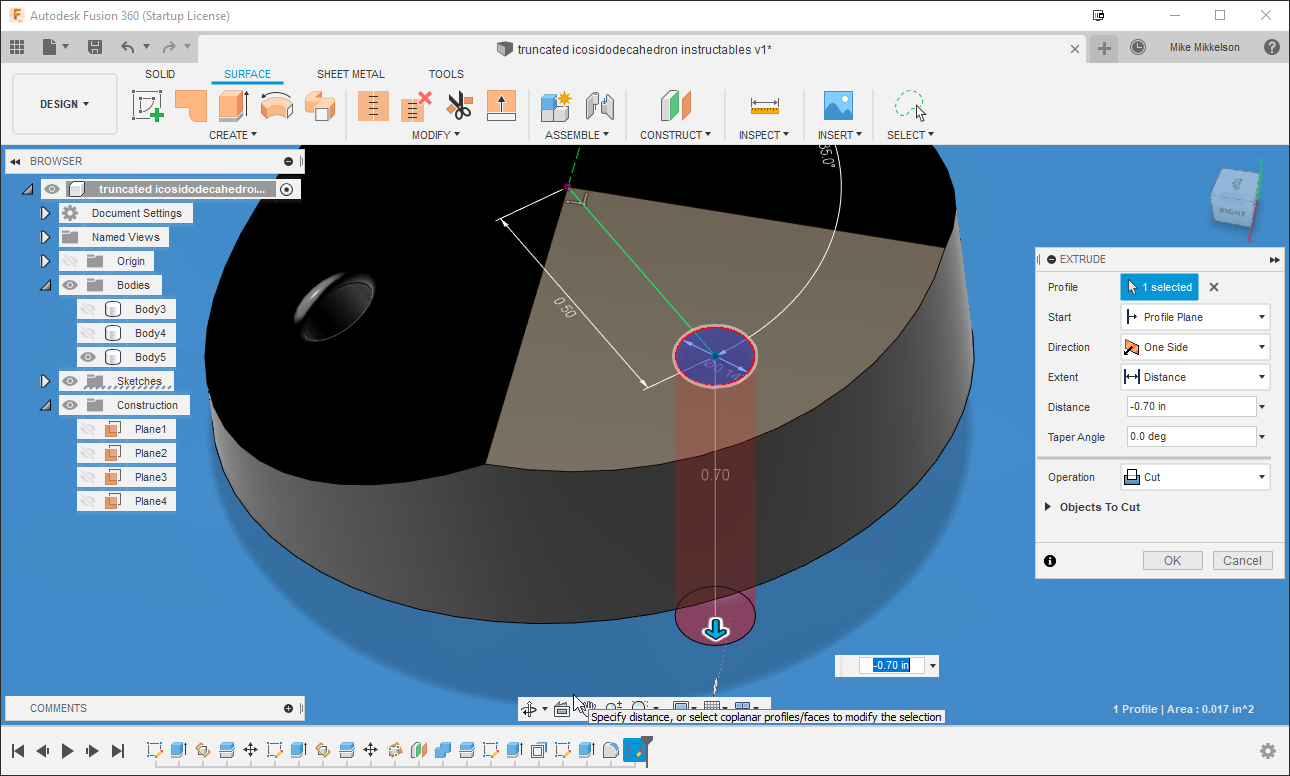Cancel the Extrude operation
This screenshot has height=776, width=1290.
[x=1242, y=560]
